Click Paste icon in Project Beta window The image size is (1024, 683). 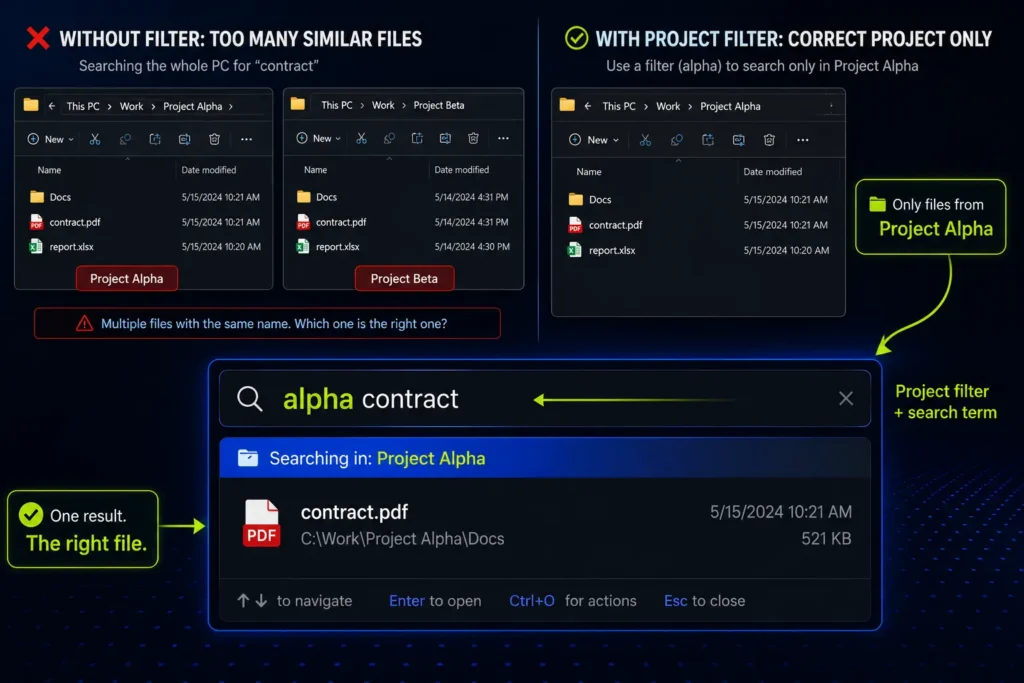(x=417, y=138)
